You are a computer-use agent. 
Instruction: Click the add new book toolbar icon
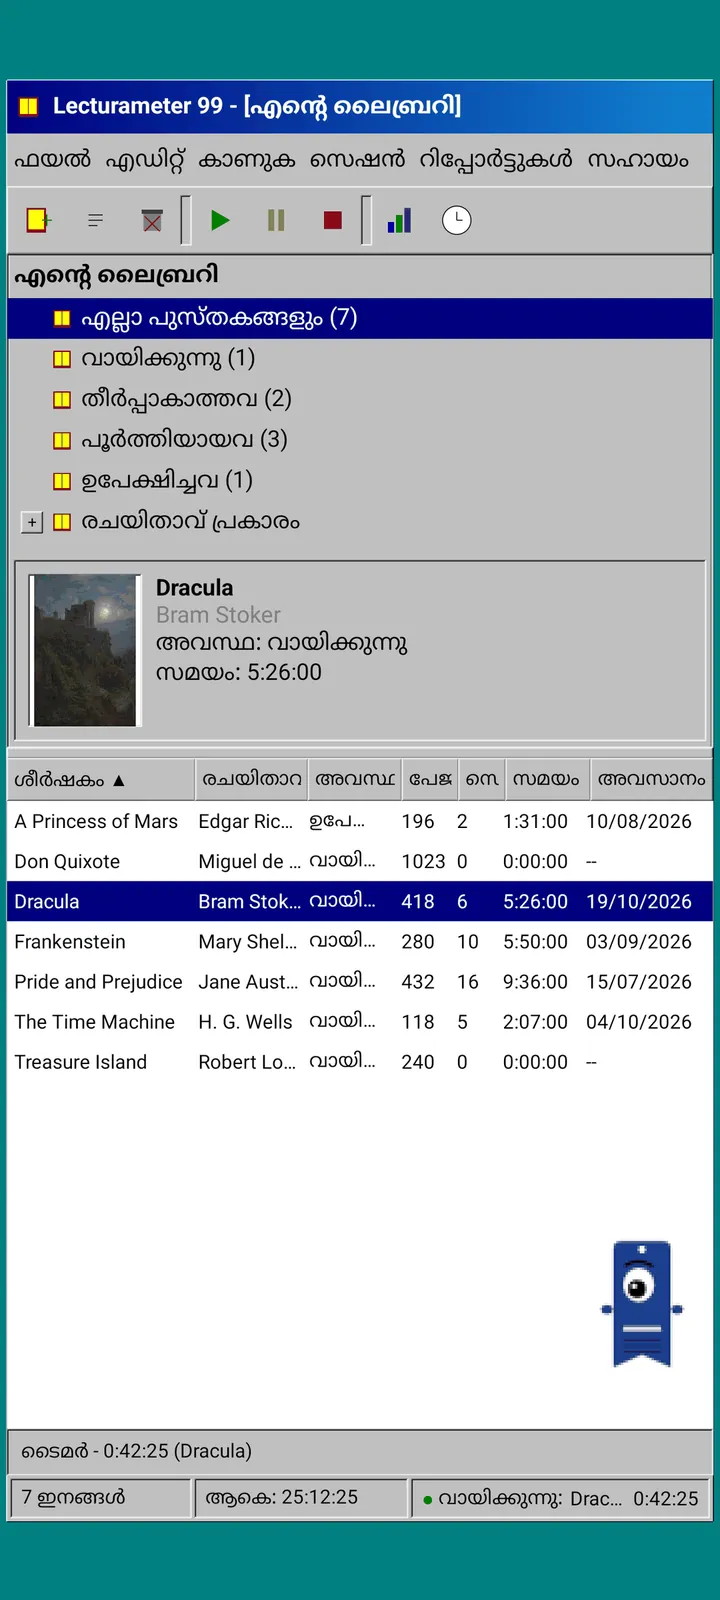tap(38, 220)
